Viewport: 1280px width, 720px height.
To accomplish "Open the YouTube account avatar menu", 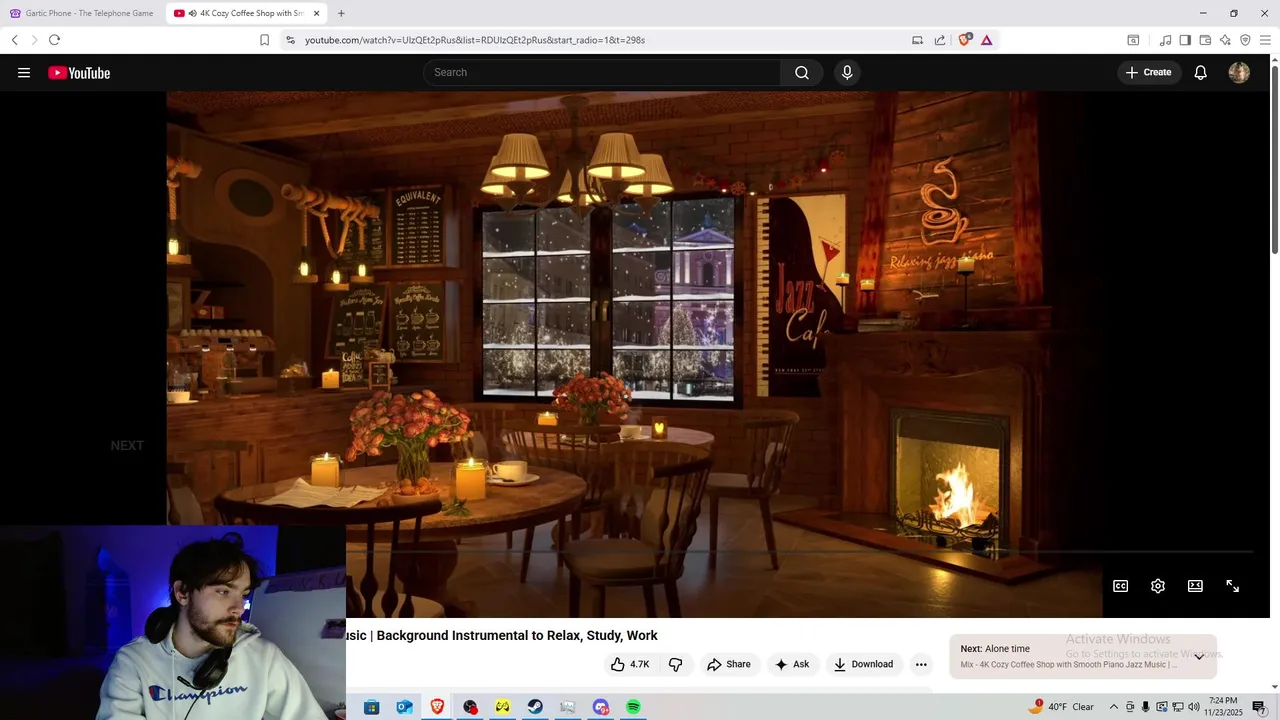I will pos(1239,72).
